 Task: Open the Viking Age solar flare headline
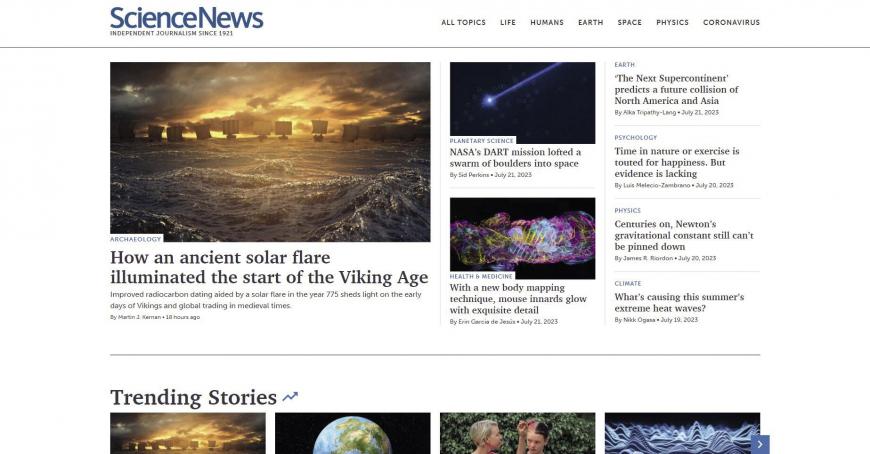point(269,267)
